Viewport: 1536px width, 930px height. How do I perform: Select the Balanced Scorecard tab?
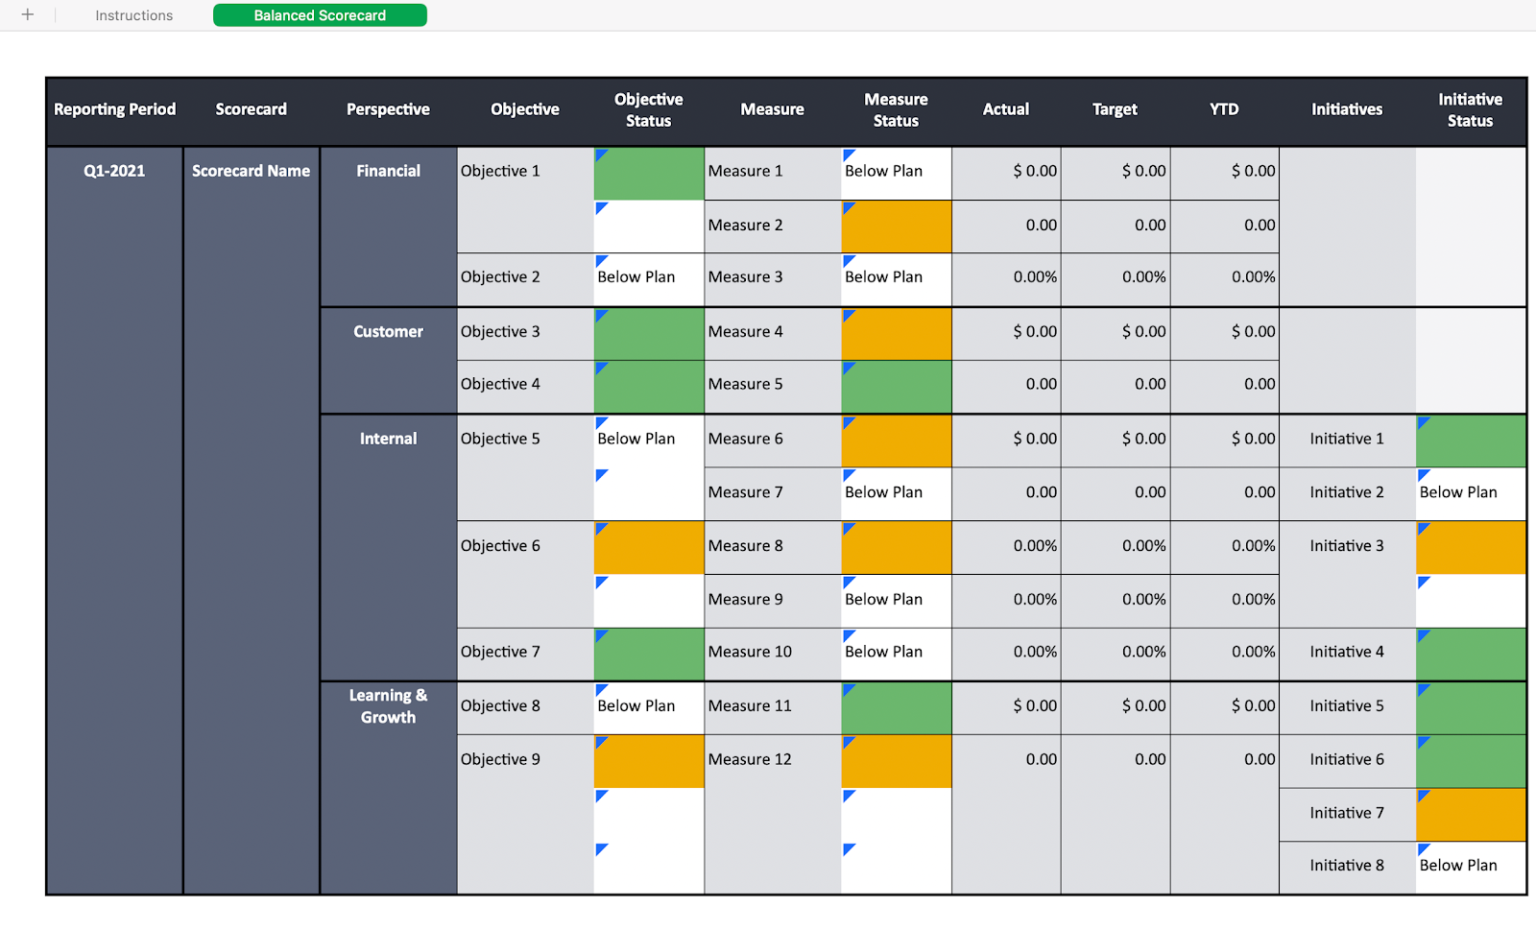(x=320, y=15)
